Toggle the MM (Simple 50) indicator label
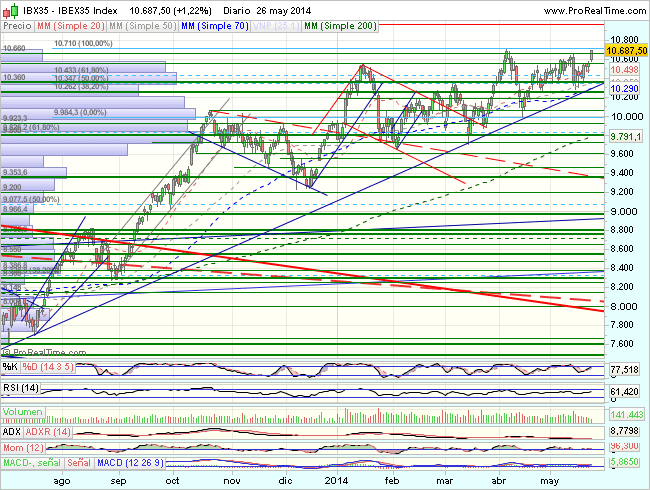Screen dimensions: 650x490 [x=143, y=22]
